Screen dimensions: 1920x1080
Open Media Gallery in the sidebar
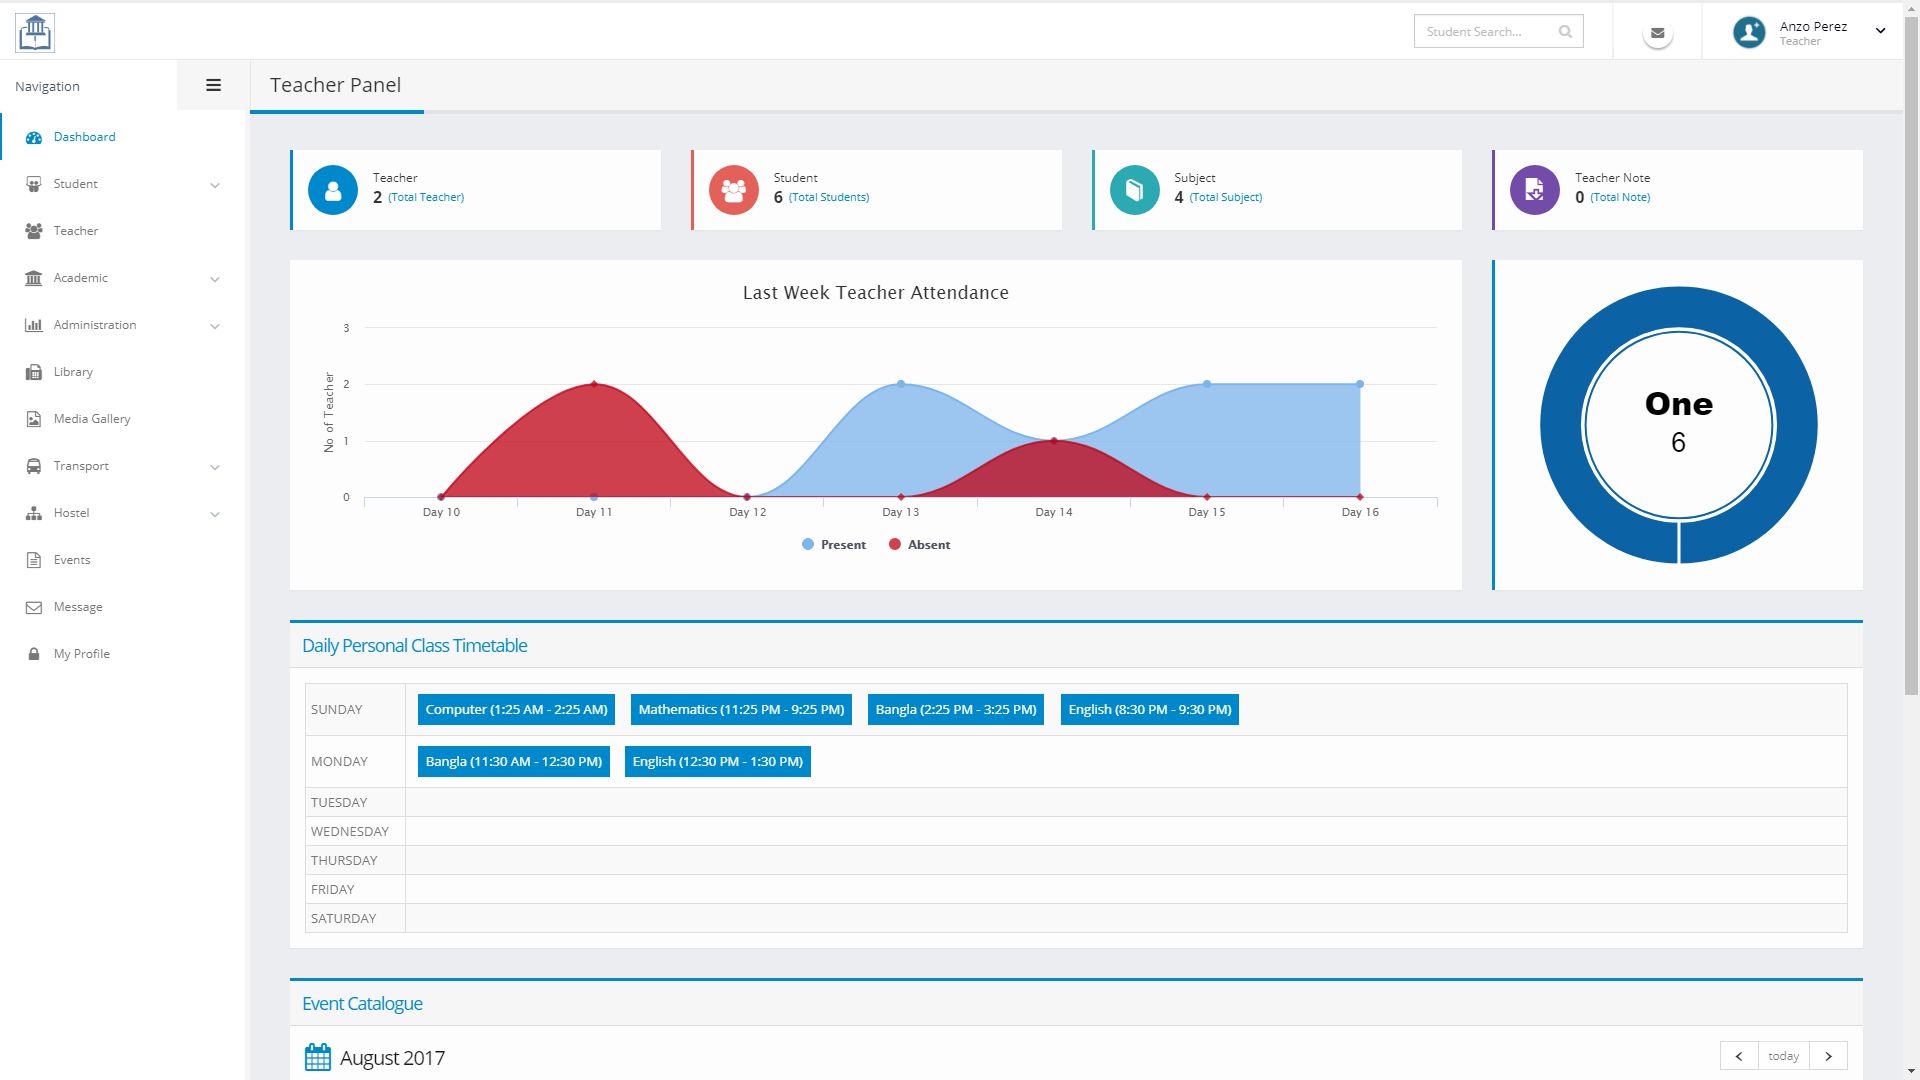click(91, 419)
